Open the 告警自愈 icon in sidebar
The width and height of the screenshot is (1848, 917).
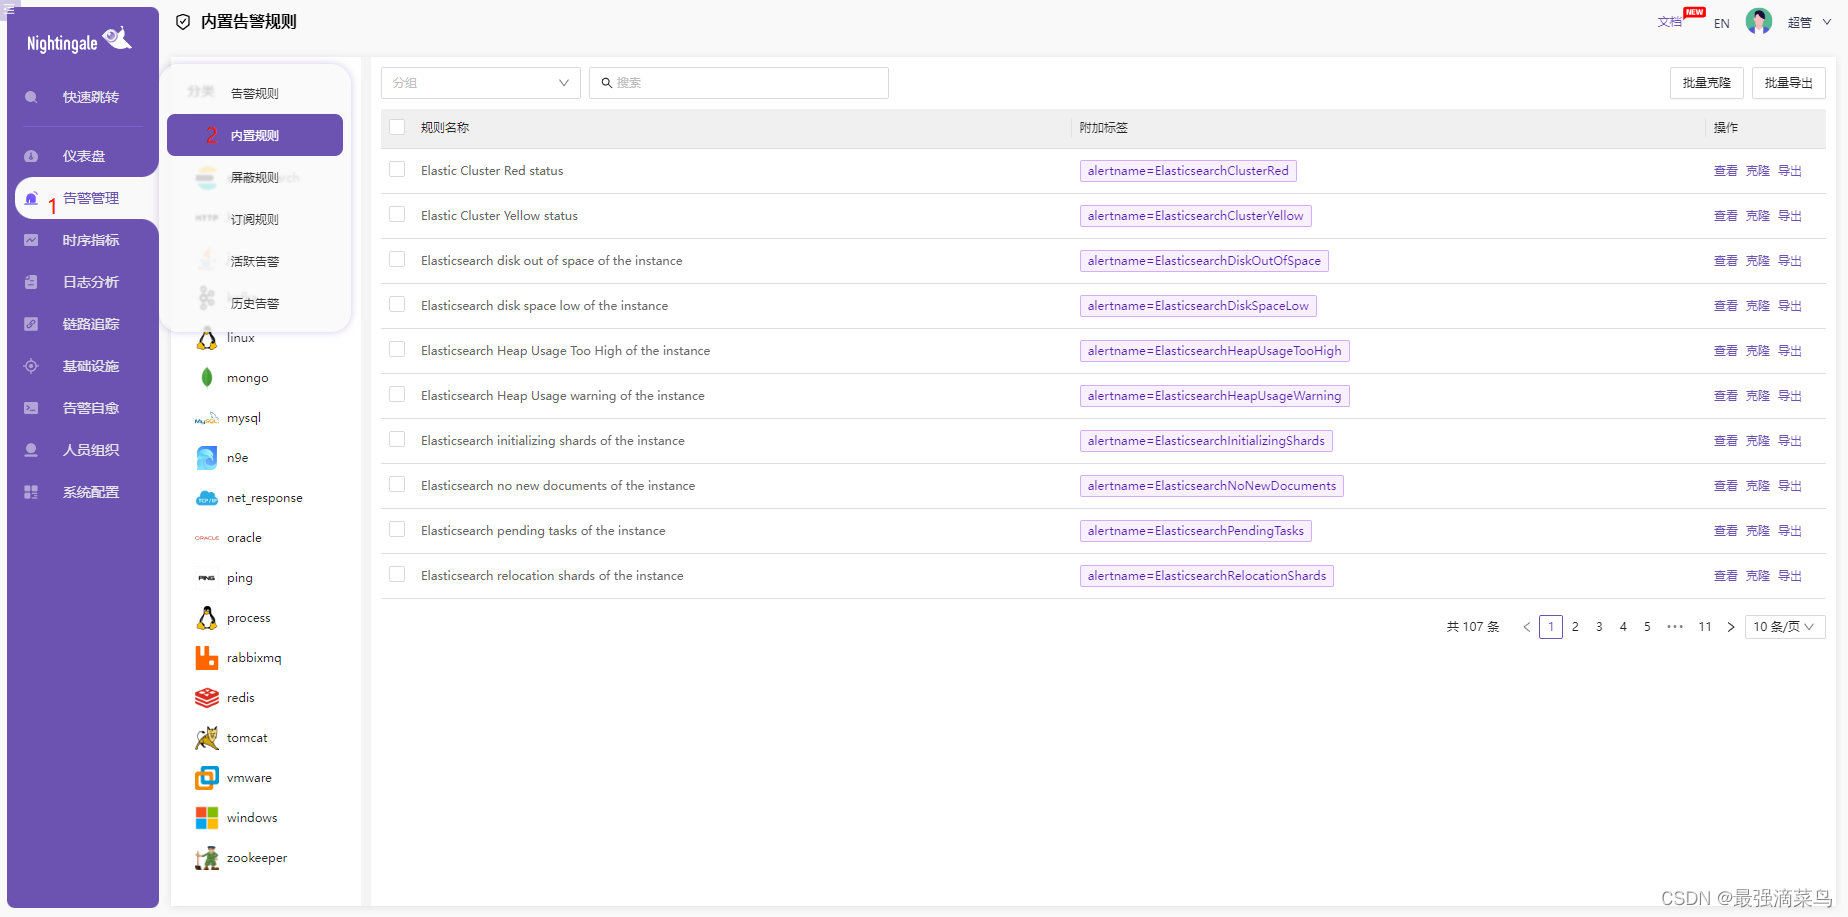pos(31,408)
